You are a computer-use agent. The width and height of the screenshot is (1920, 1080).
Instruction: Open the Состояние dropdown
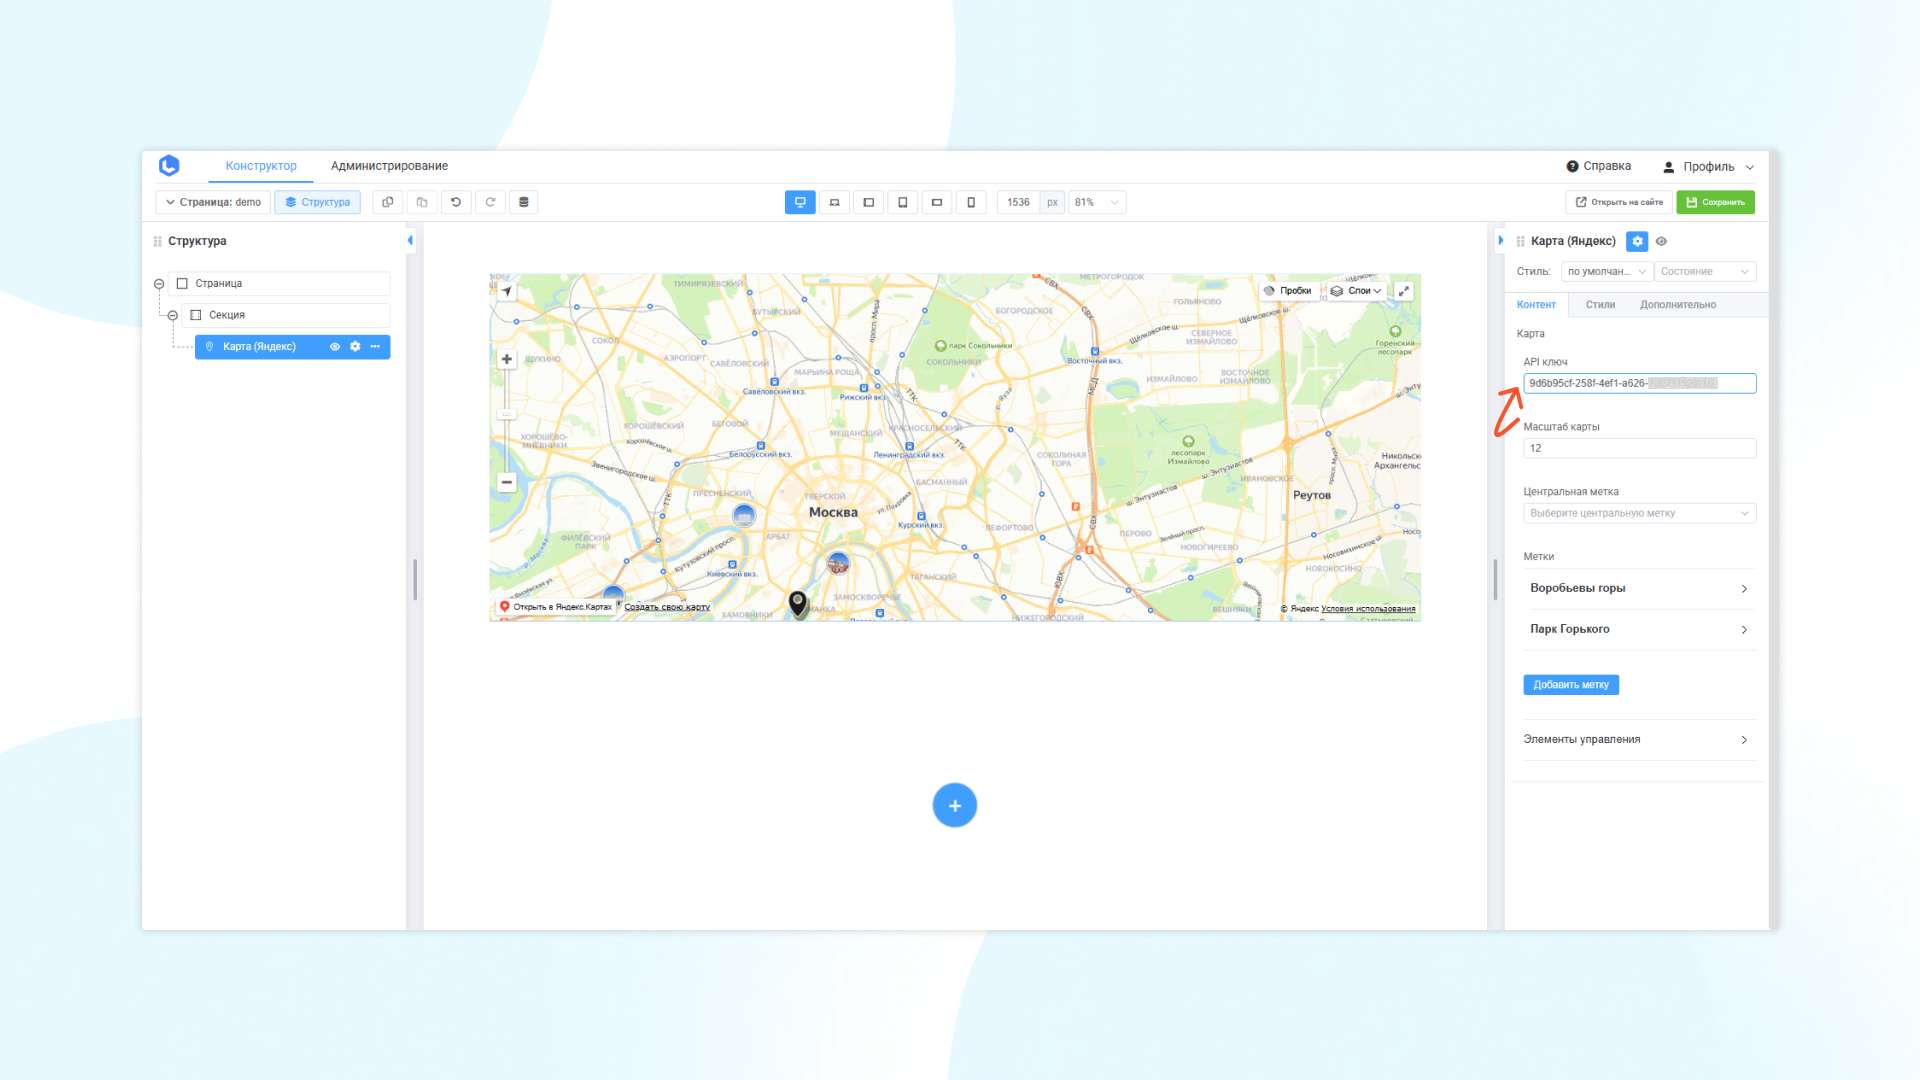pyautogui.click(x=1705, y=272)
